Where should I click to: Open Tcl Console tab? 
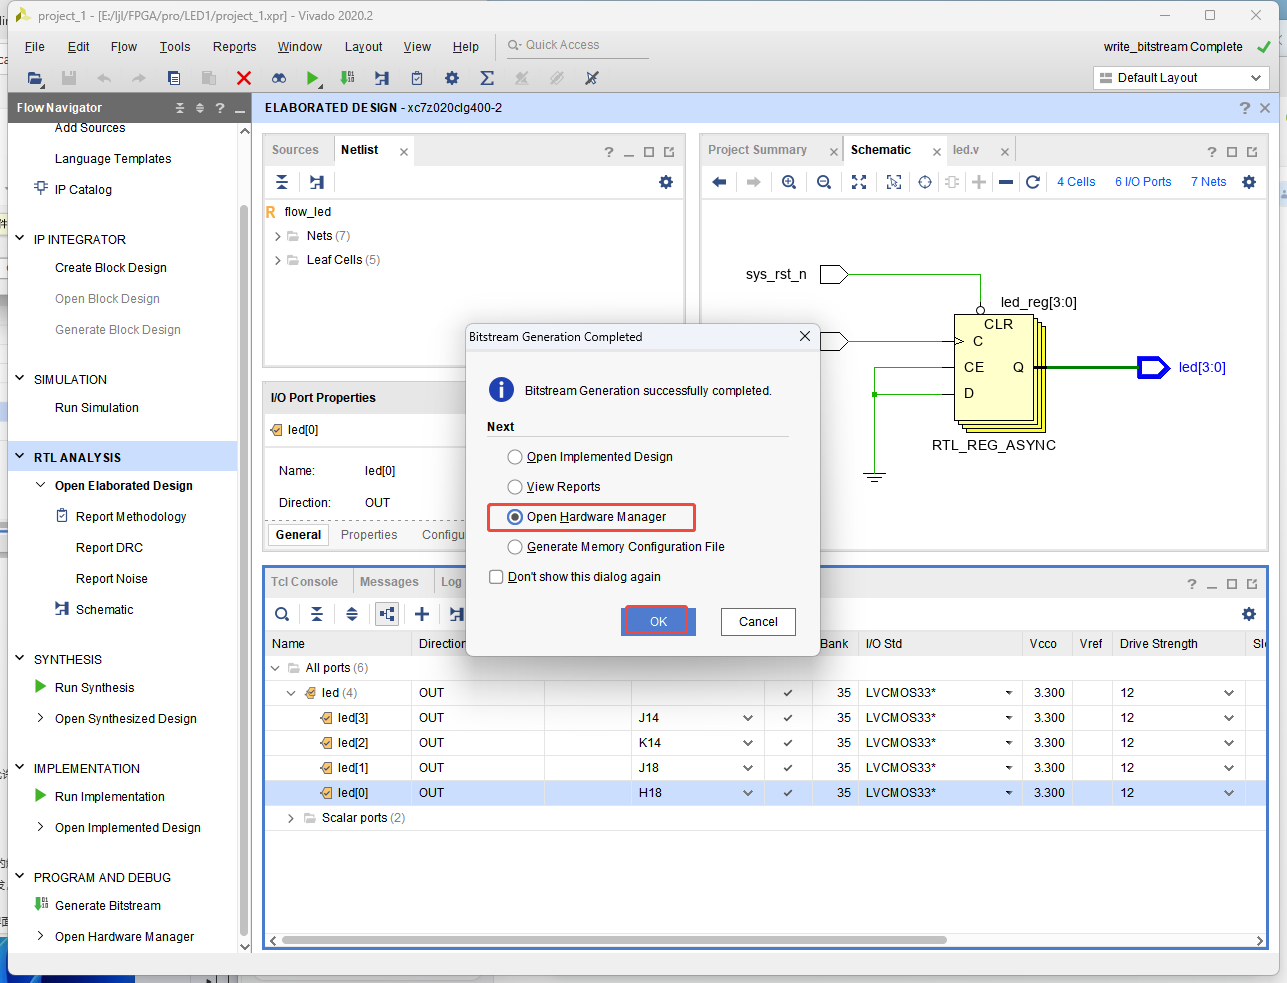click(304, 582)
